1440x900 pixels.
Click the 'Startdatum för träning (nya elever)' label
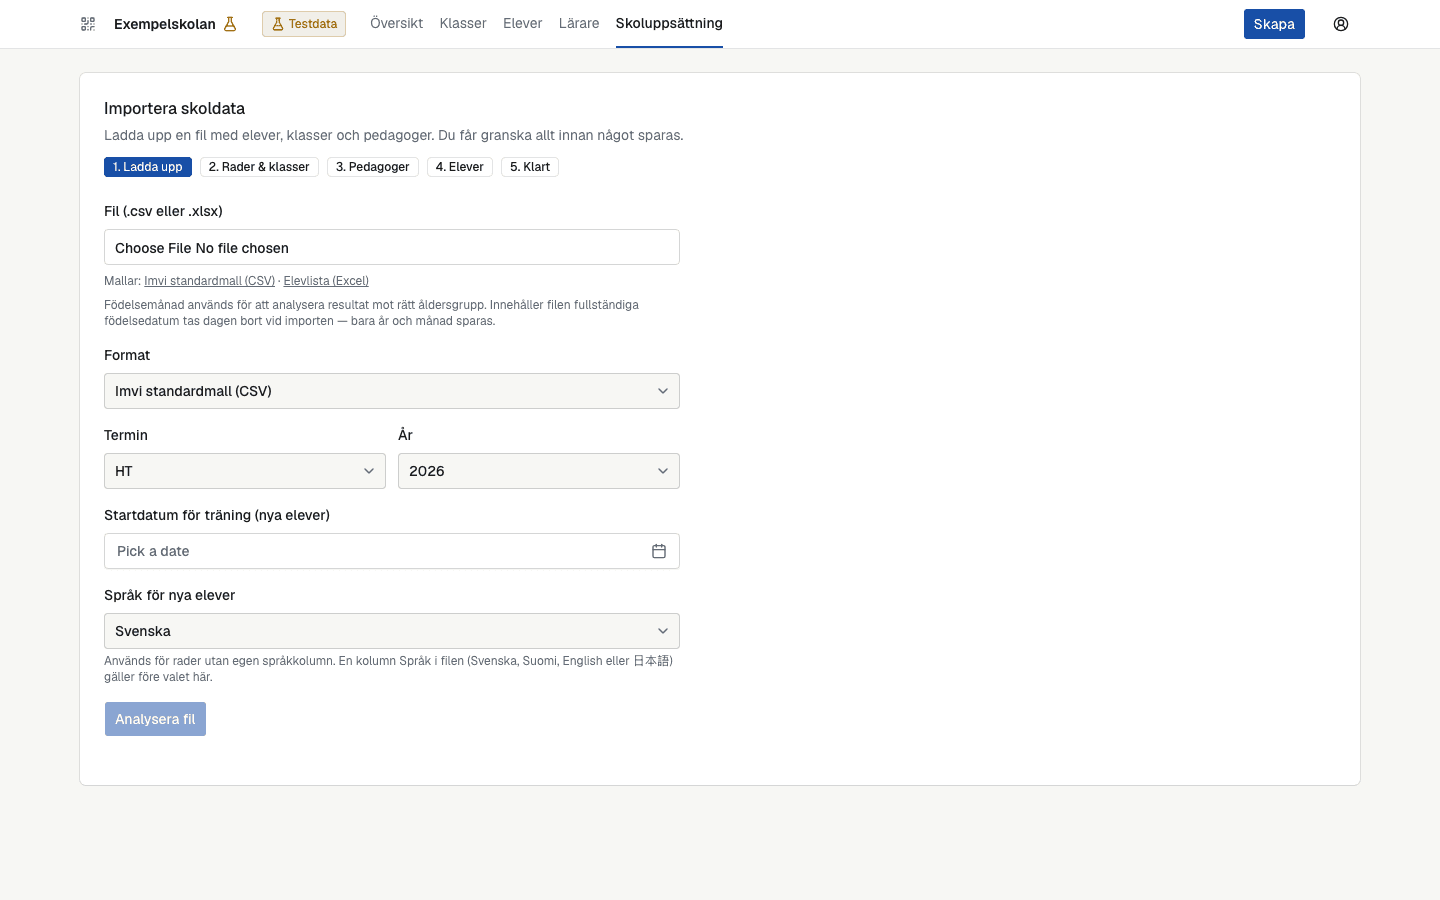pyautogui.click(x=217, y=515)
